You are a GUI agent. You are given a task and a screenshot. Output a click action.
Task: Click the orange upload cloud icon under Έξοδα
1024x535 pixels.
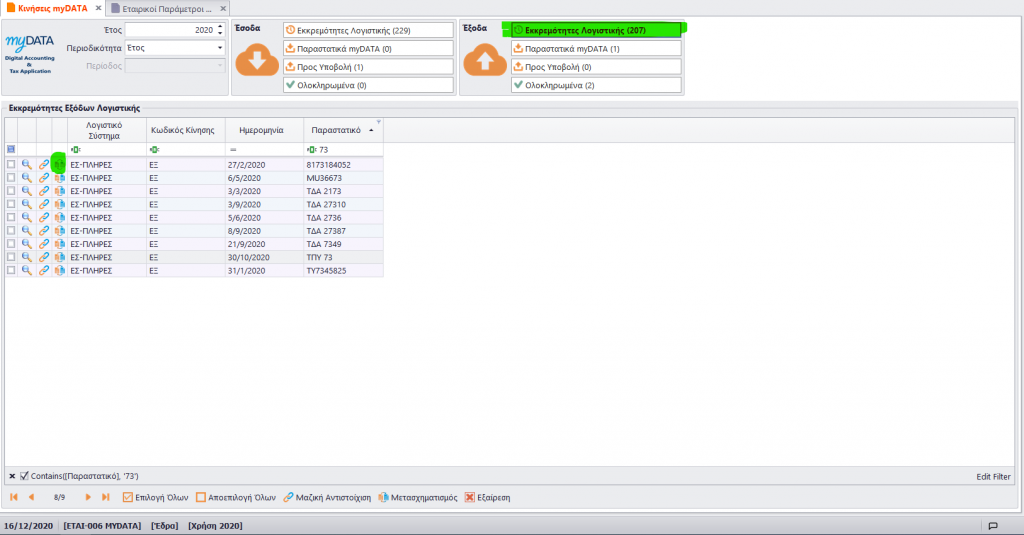485,60
